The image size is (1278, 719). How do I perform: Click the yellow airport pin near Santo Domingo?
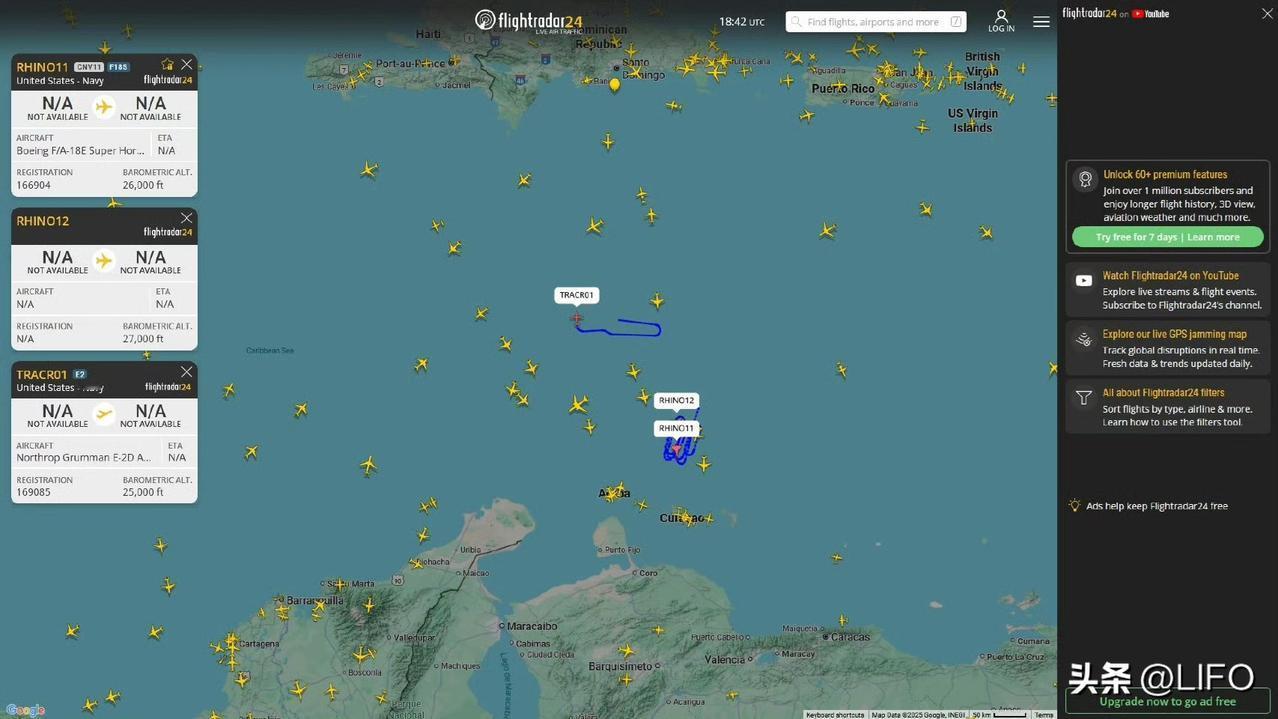(x=615, y=85)
